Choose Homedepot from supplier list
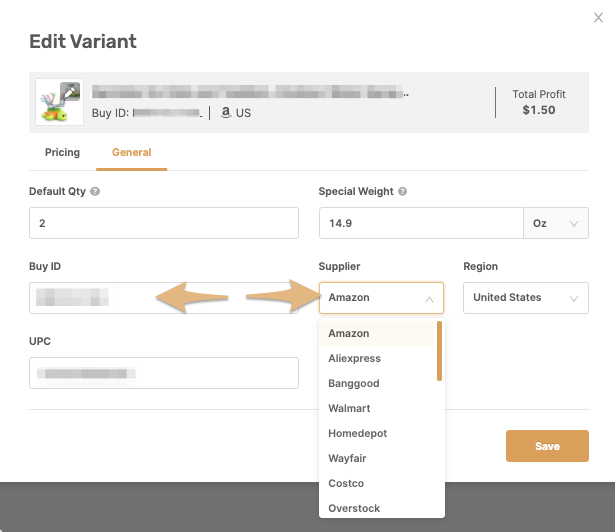The image size is (615, 532). tap(378, 434)
